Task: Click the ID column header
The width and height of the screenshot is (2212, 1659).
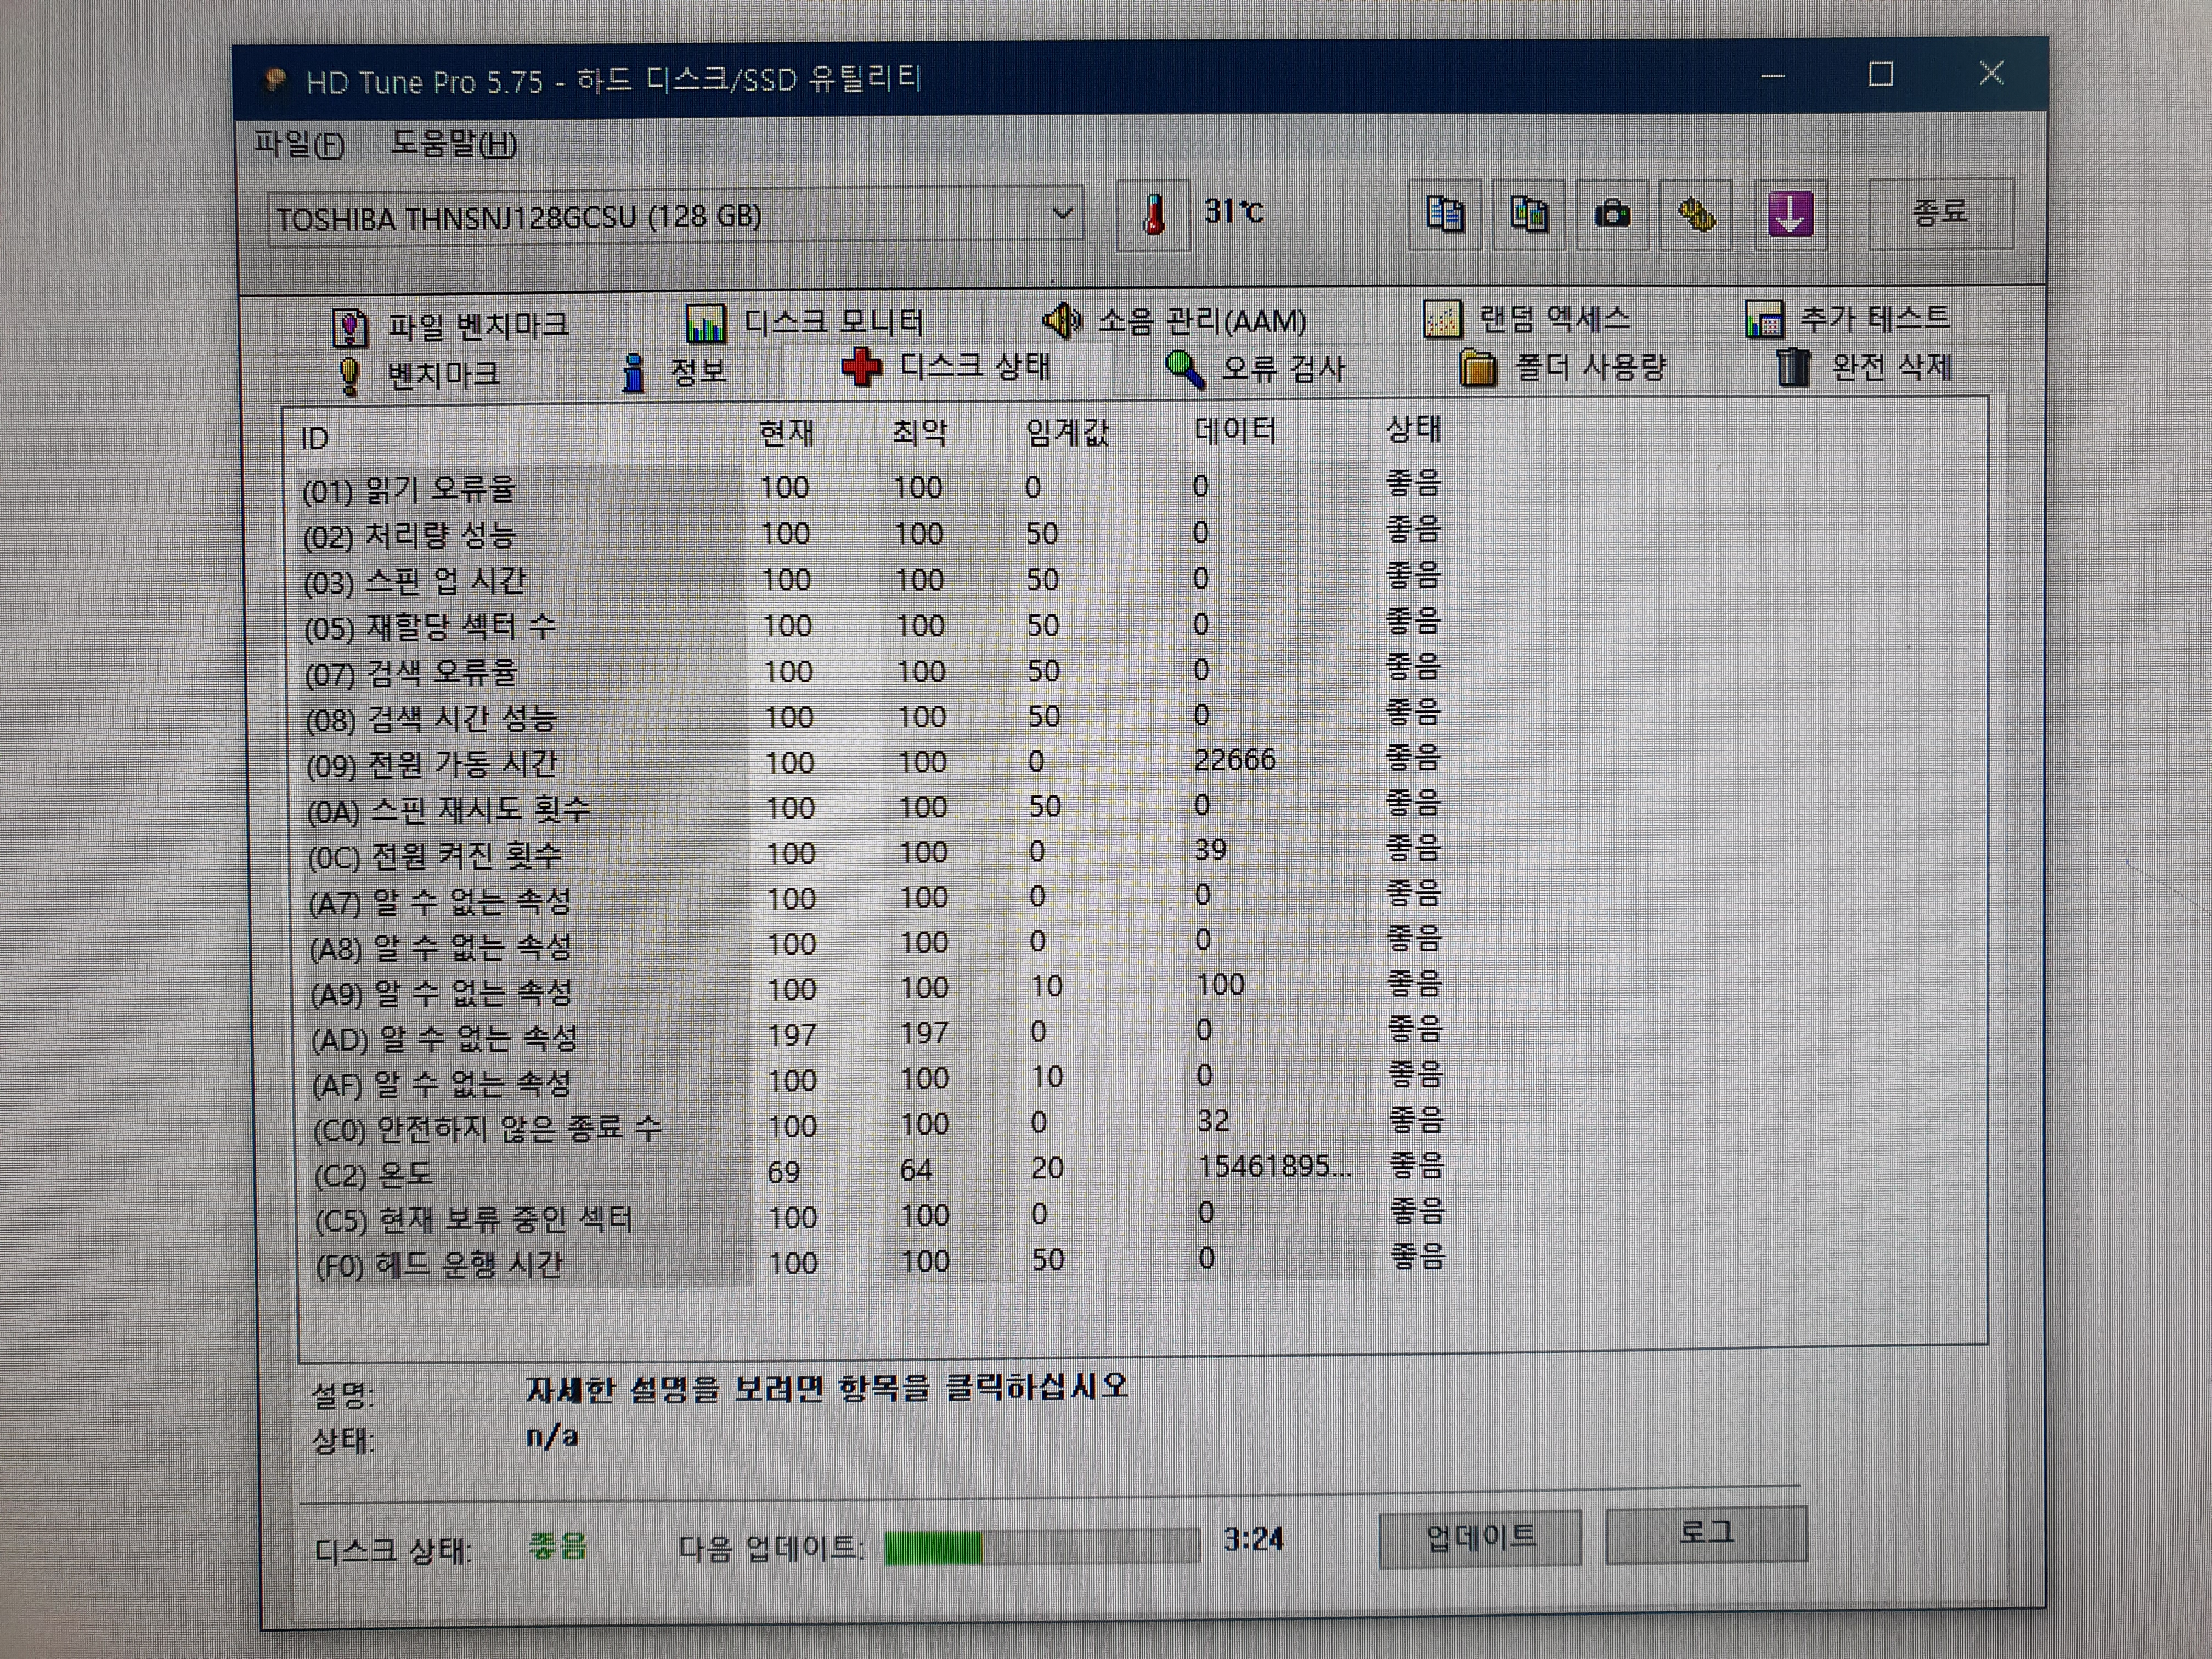Action: click(x=314, y=439)
